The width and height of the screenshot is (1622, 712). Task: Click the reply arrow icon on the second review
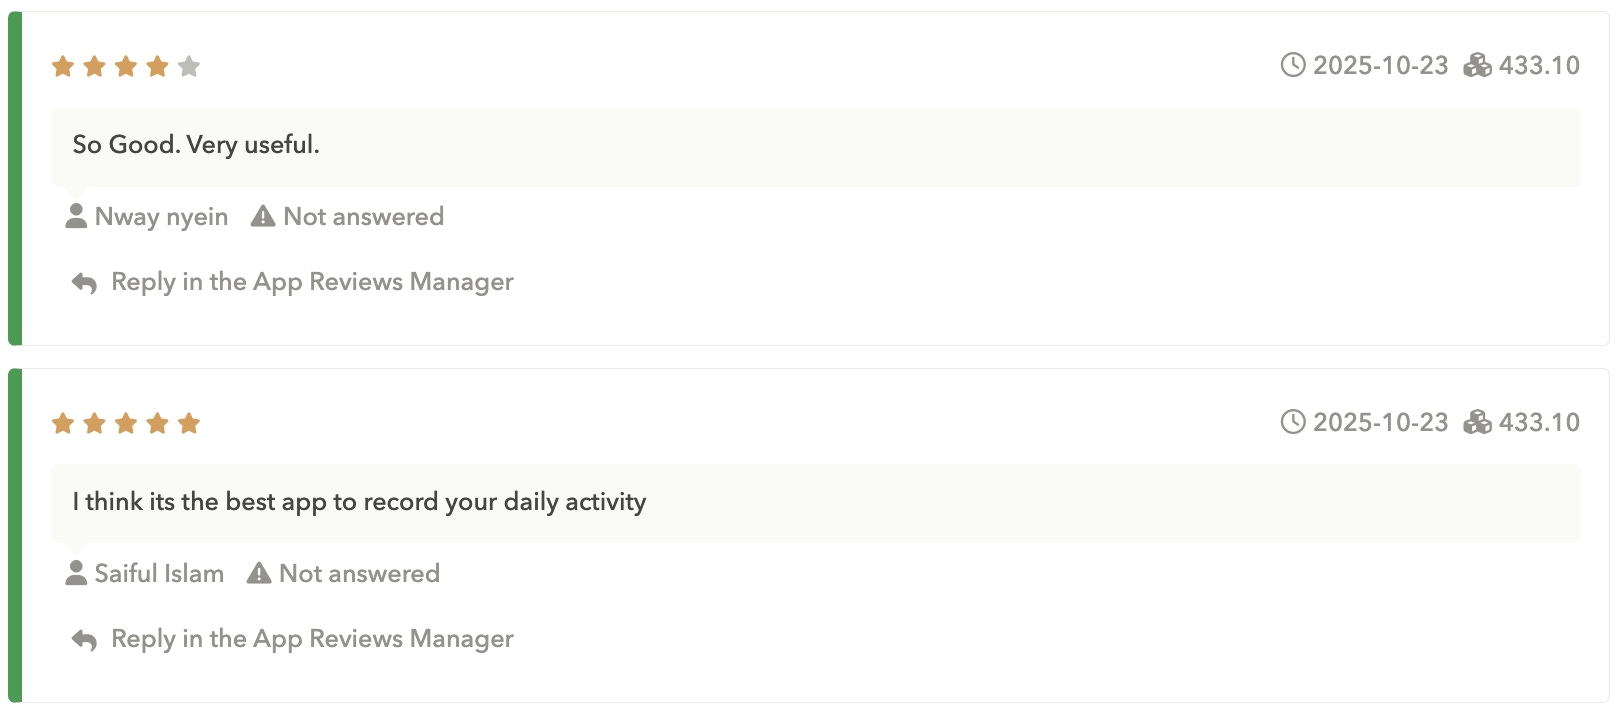click(x=83, y=639)
